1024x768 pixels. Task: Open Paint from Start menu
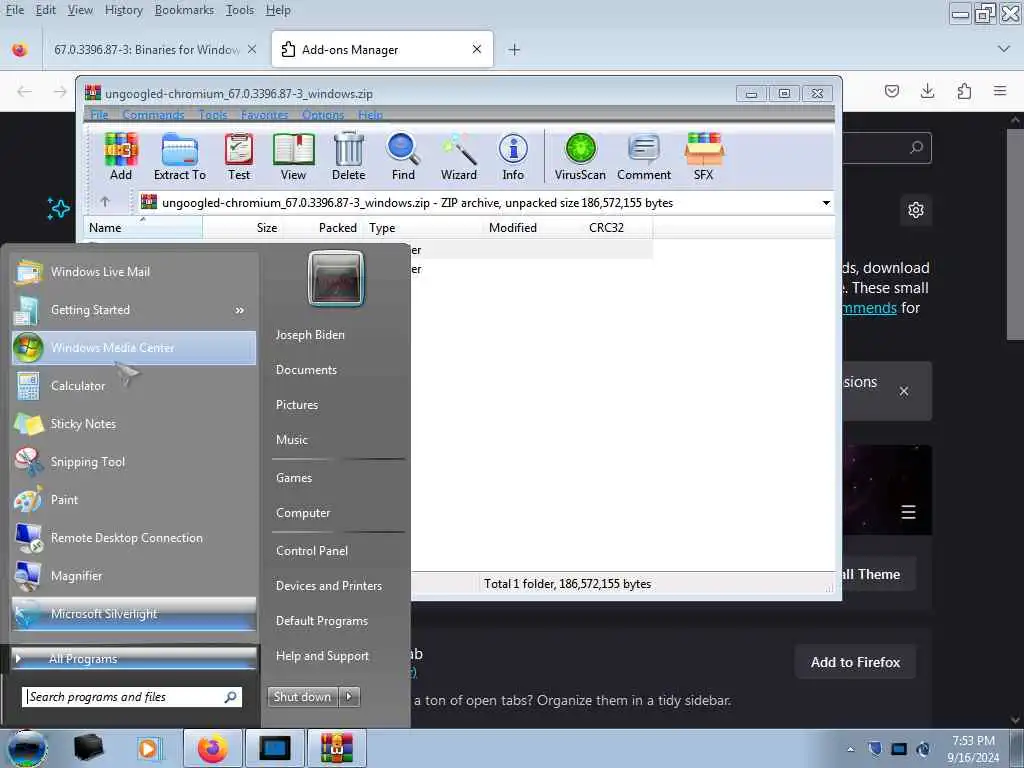pyautogui.click(x=133, y=500)
